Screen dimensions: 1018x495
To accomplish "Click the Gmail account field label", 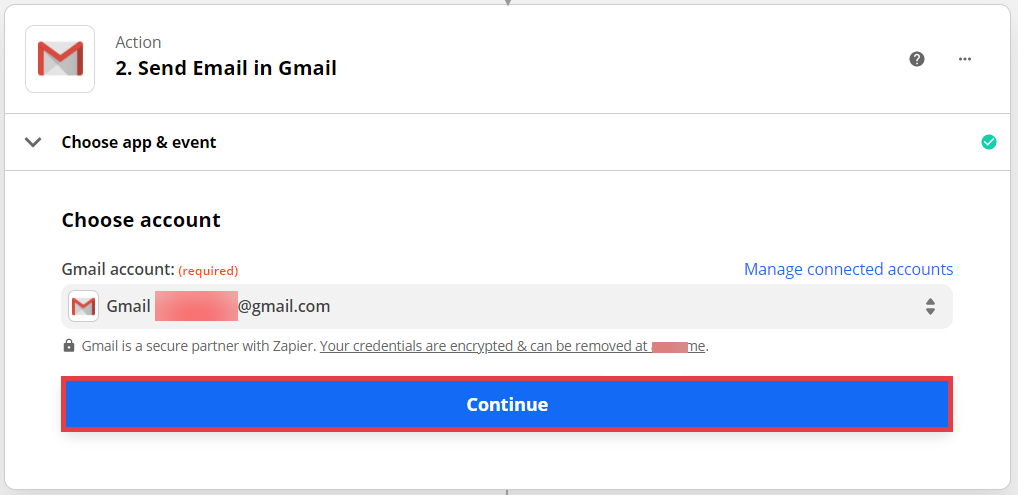I will click(118, 269).
